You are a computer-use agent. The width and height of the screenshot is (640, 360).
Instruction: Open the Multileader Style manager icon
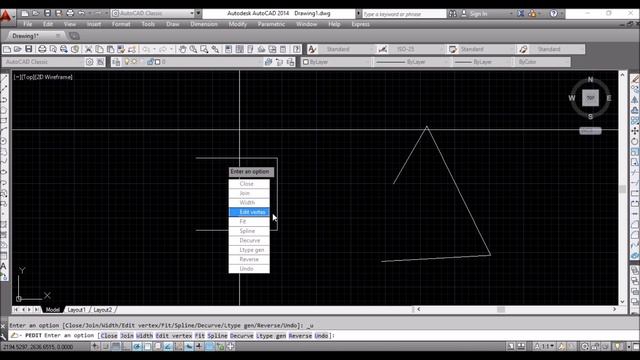pyautogui.click(x=523, y=49)
